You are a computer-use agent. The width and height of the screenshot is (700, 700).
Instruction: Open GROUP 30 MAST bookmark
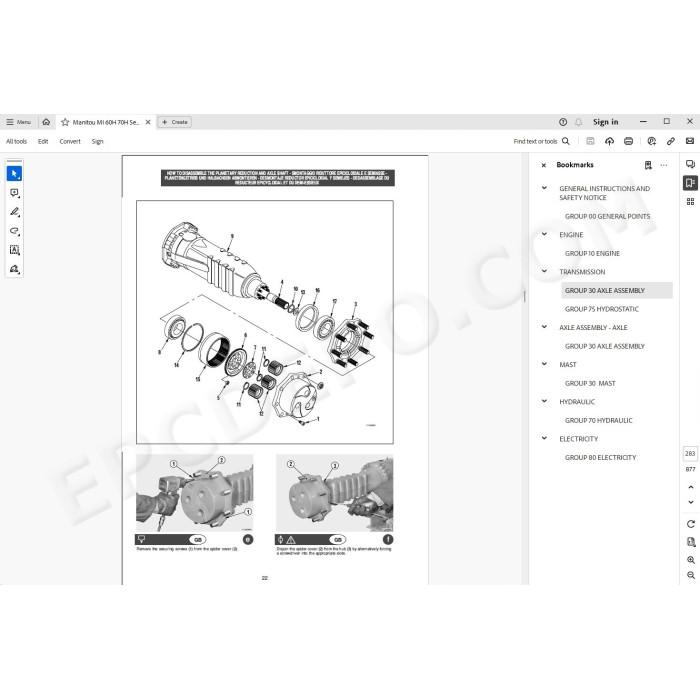(590, 383)
